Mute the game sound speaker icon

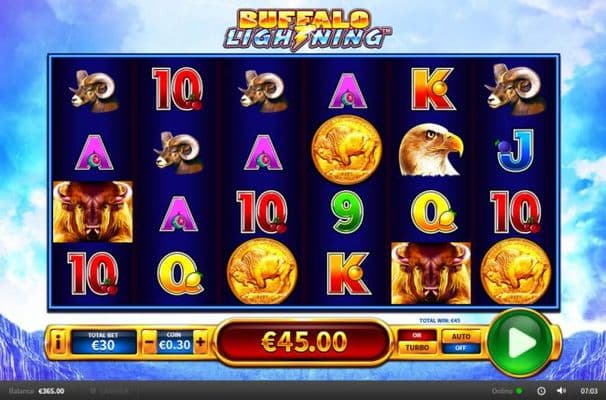561,391
